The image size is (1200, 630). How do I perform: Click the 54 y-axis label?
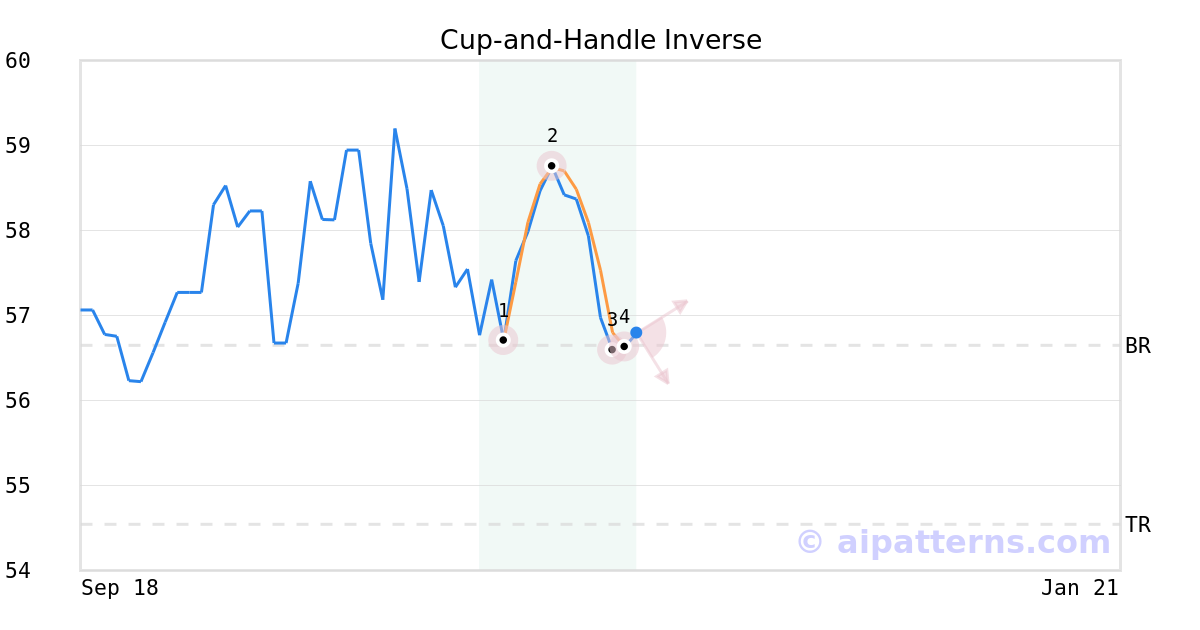(x=18, y=570)
